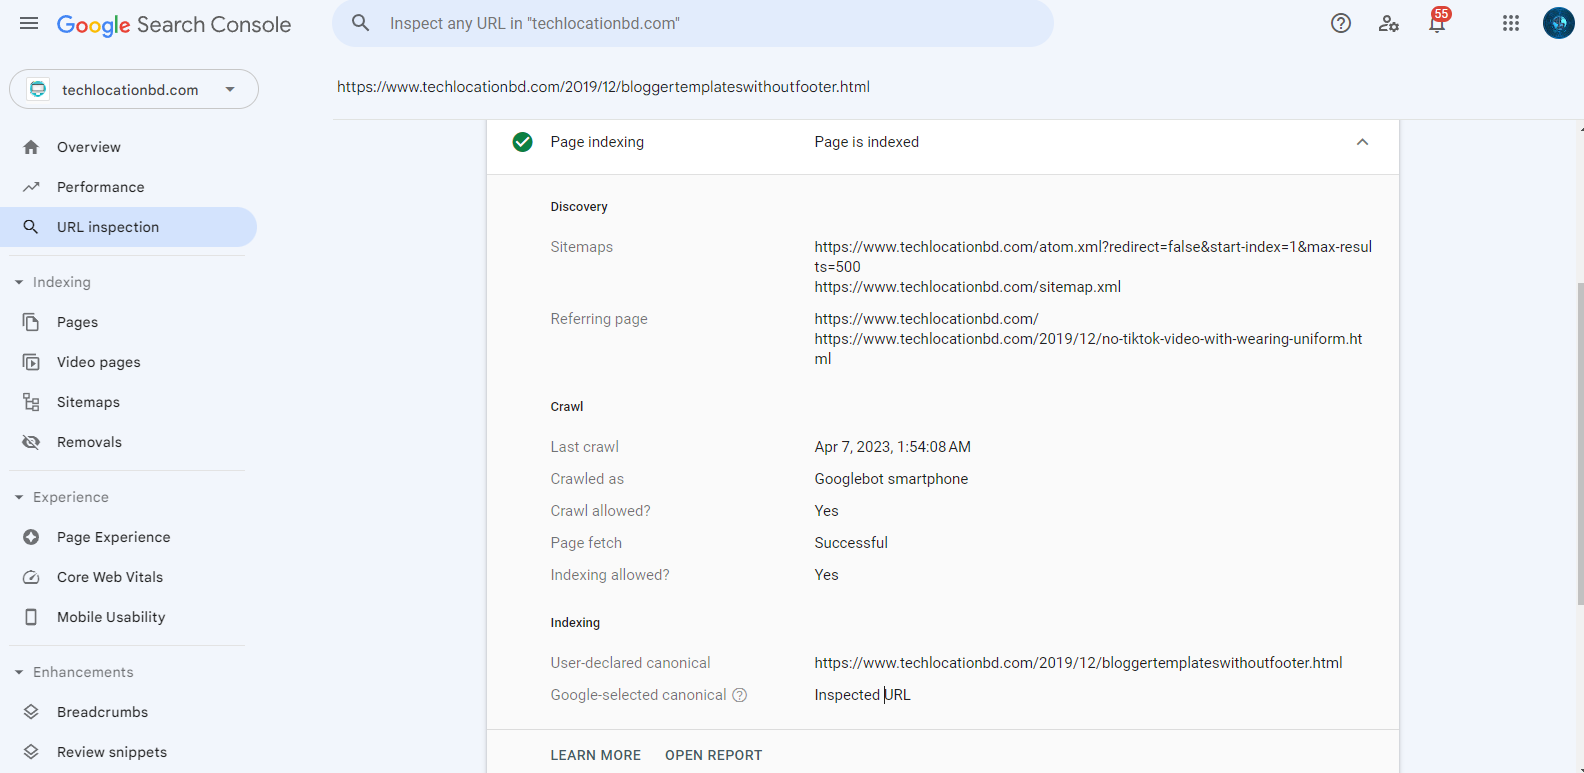The image size is (1584, 773).
Task: Collapse the Indexing sidebar group
Action: click(19, 282)
